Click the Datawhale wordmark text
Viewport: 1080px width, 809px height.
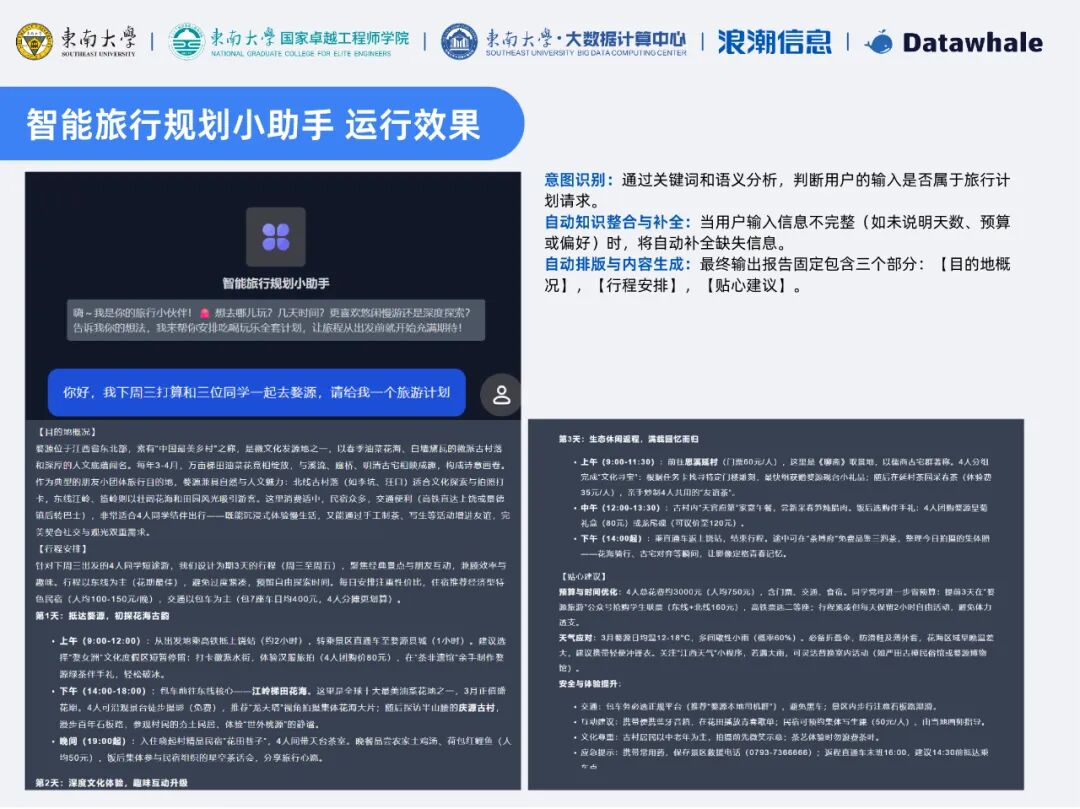pyautogui.click(x=972, y=42)
